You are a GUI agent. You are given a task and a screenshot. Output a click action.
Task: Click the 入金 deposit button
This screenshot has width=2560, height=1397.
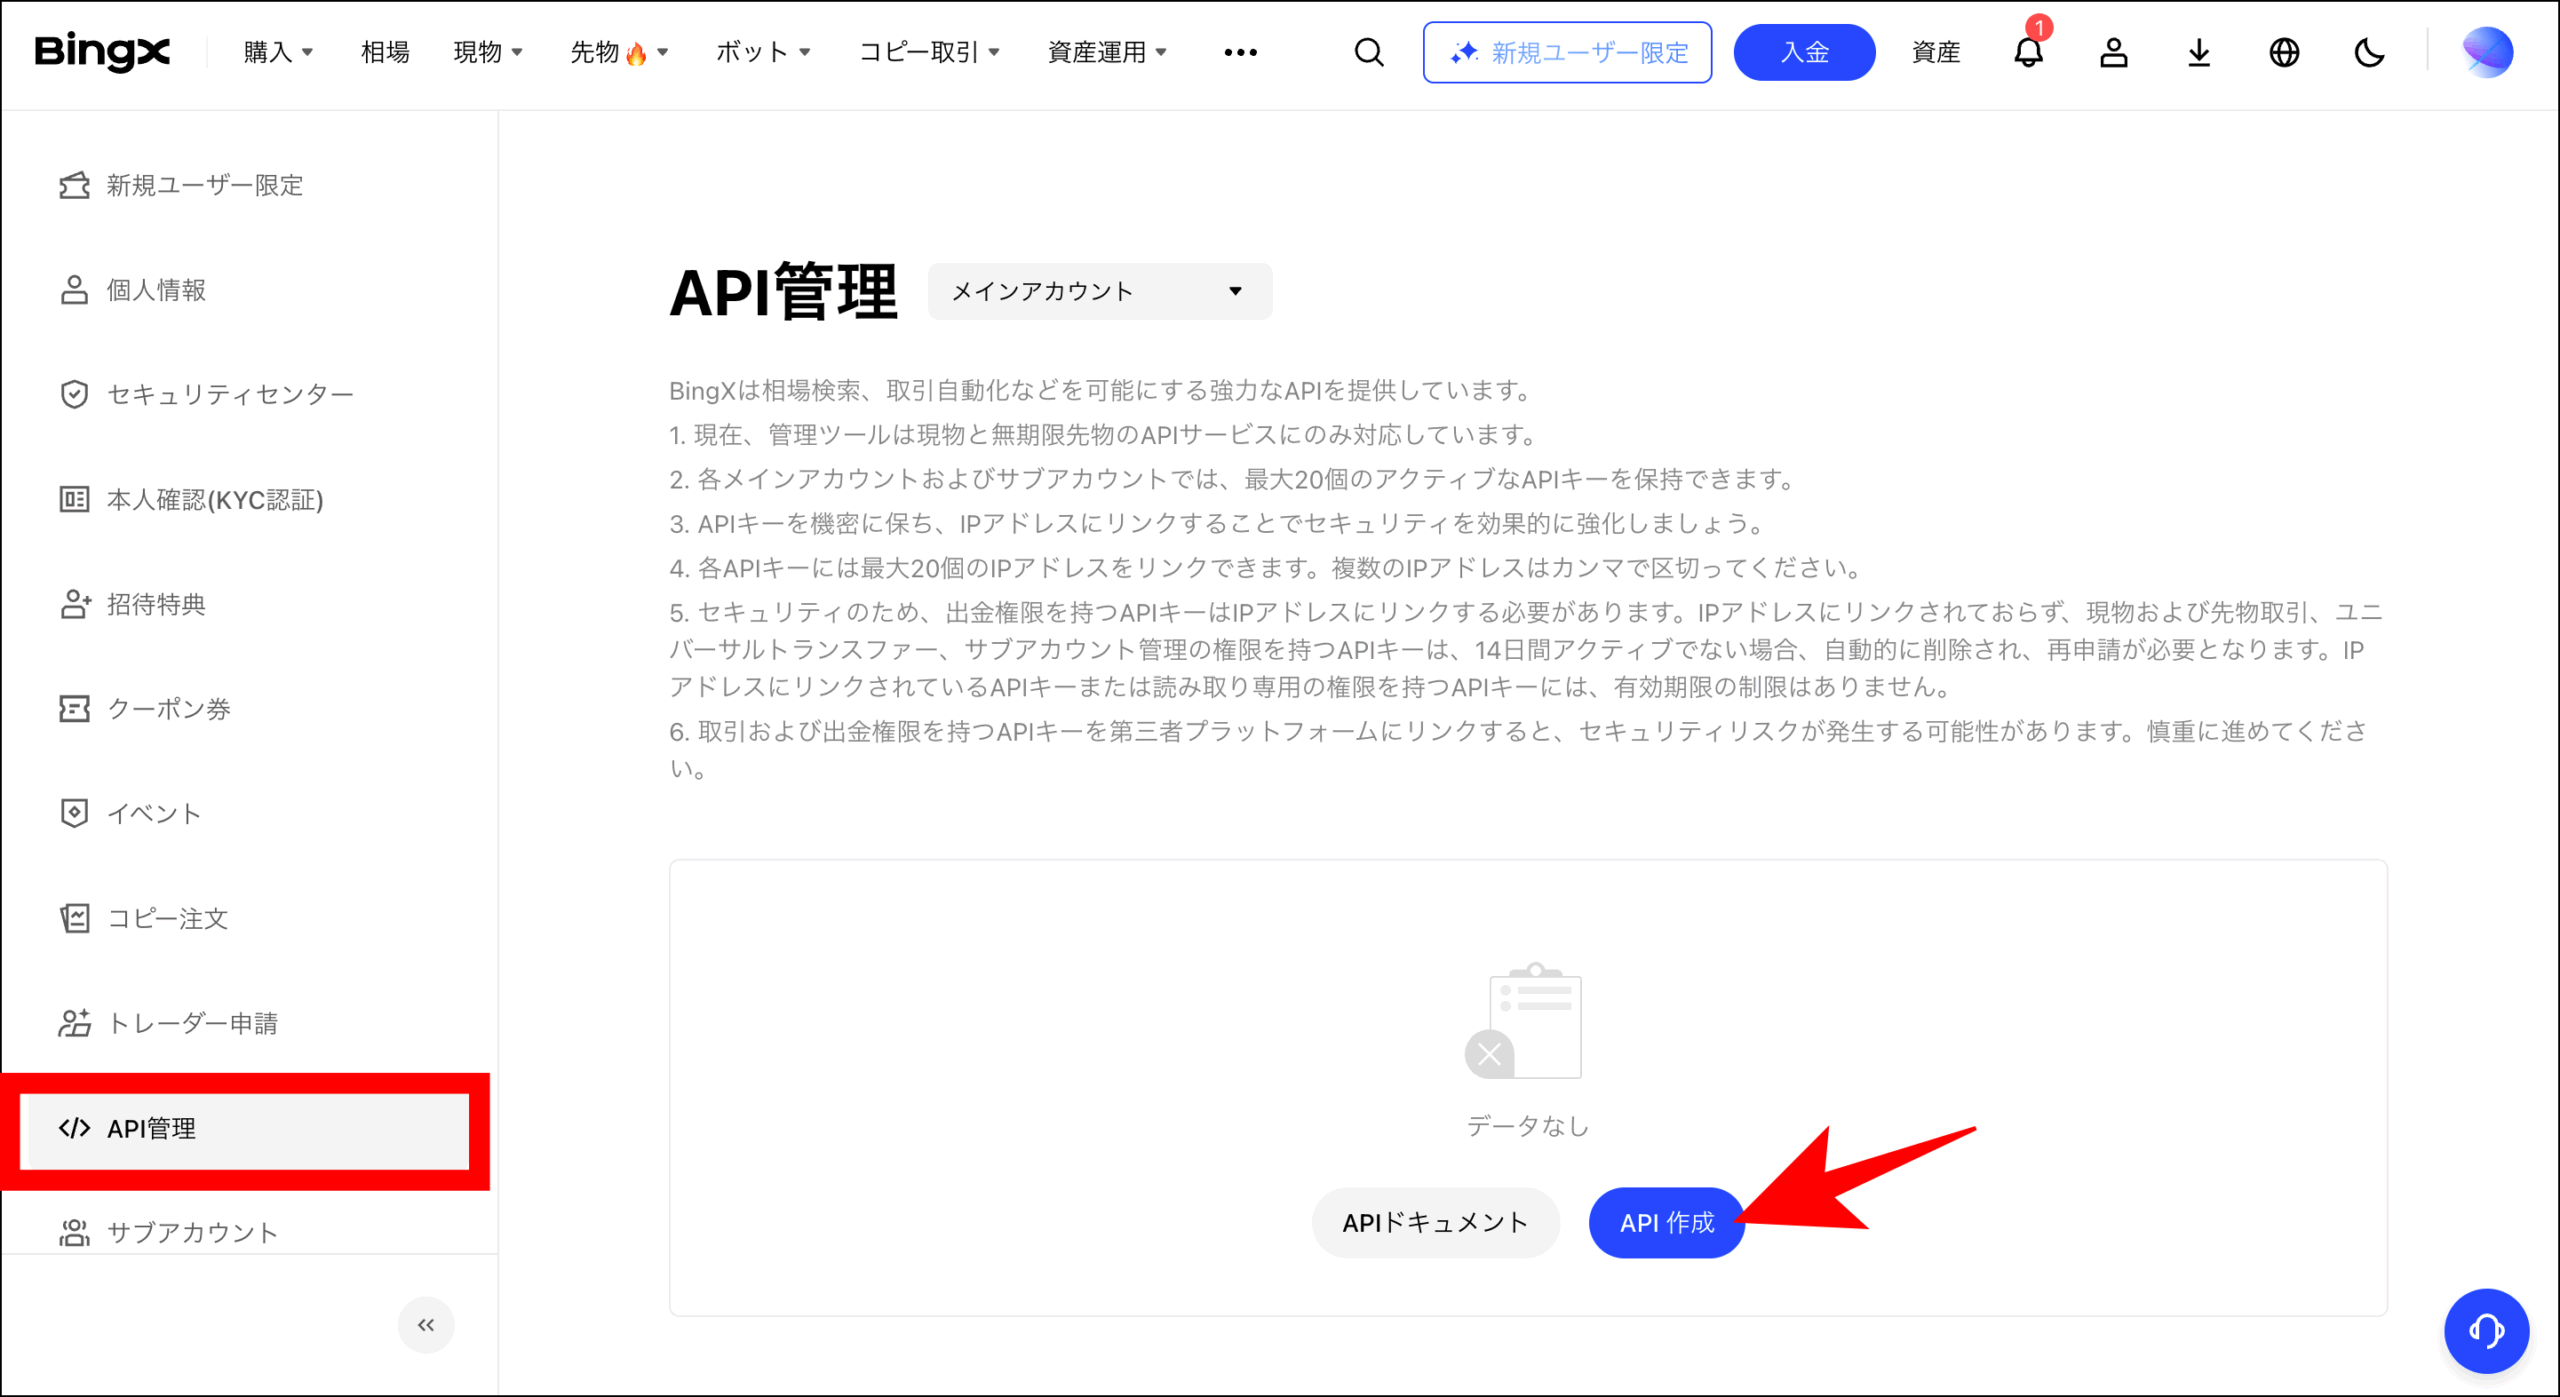(1804, 52)
